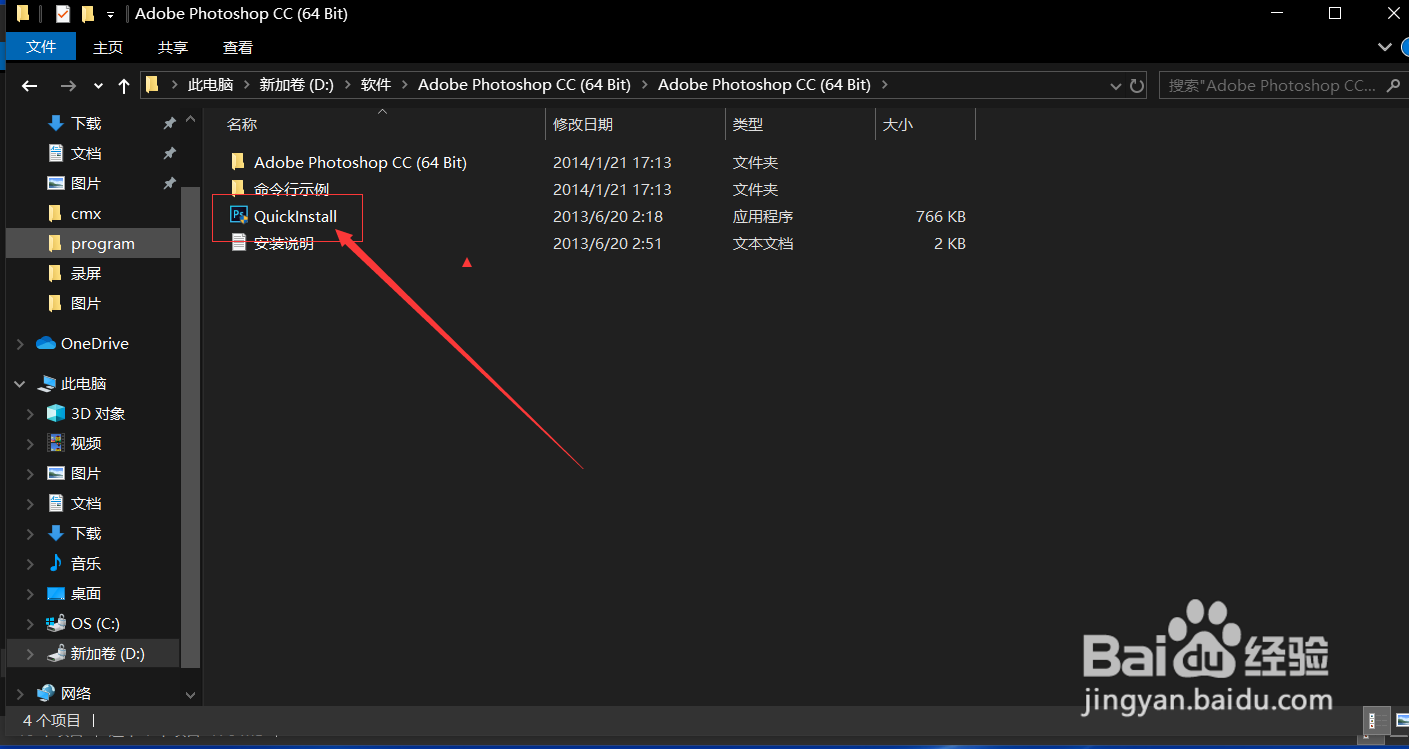Viewport: 1409px width, 749px height.
Task: Open the QuickInstall application file
Action: pyautogui.click(x=295, y=216)
